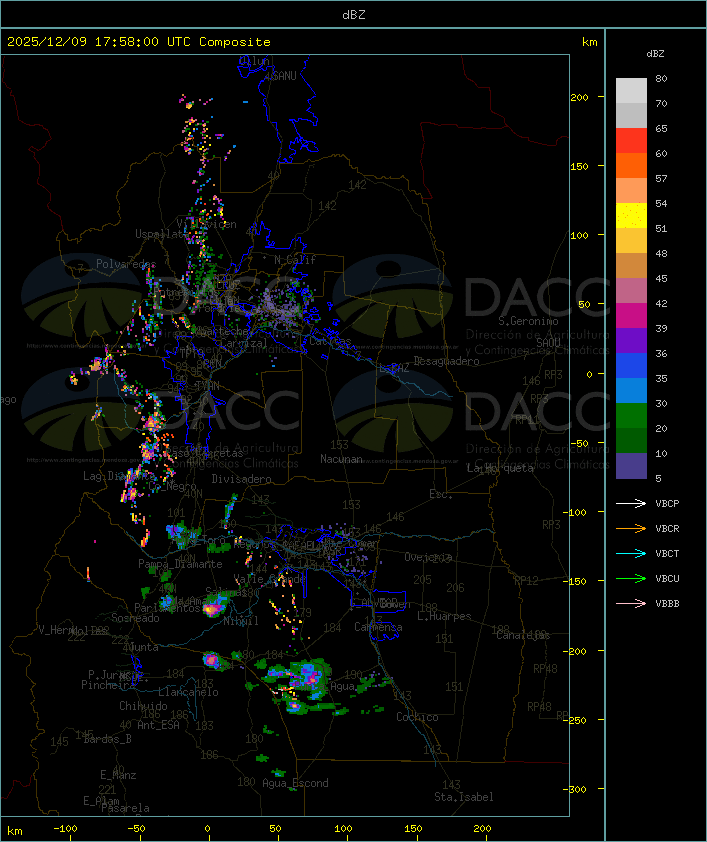This screenshot has height=842, width=707.
Task: Click the green VBCU arrow icon
Action: [631, 578]
